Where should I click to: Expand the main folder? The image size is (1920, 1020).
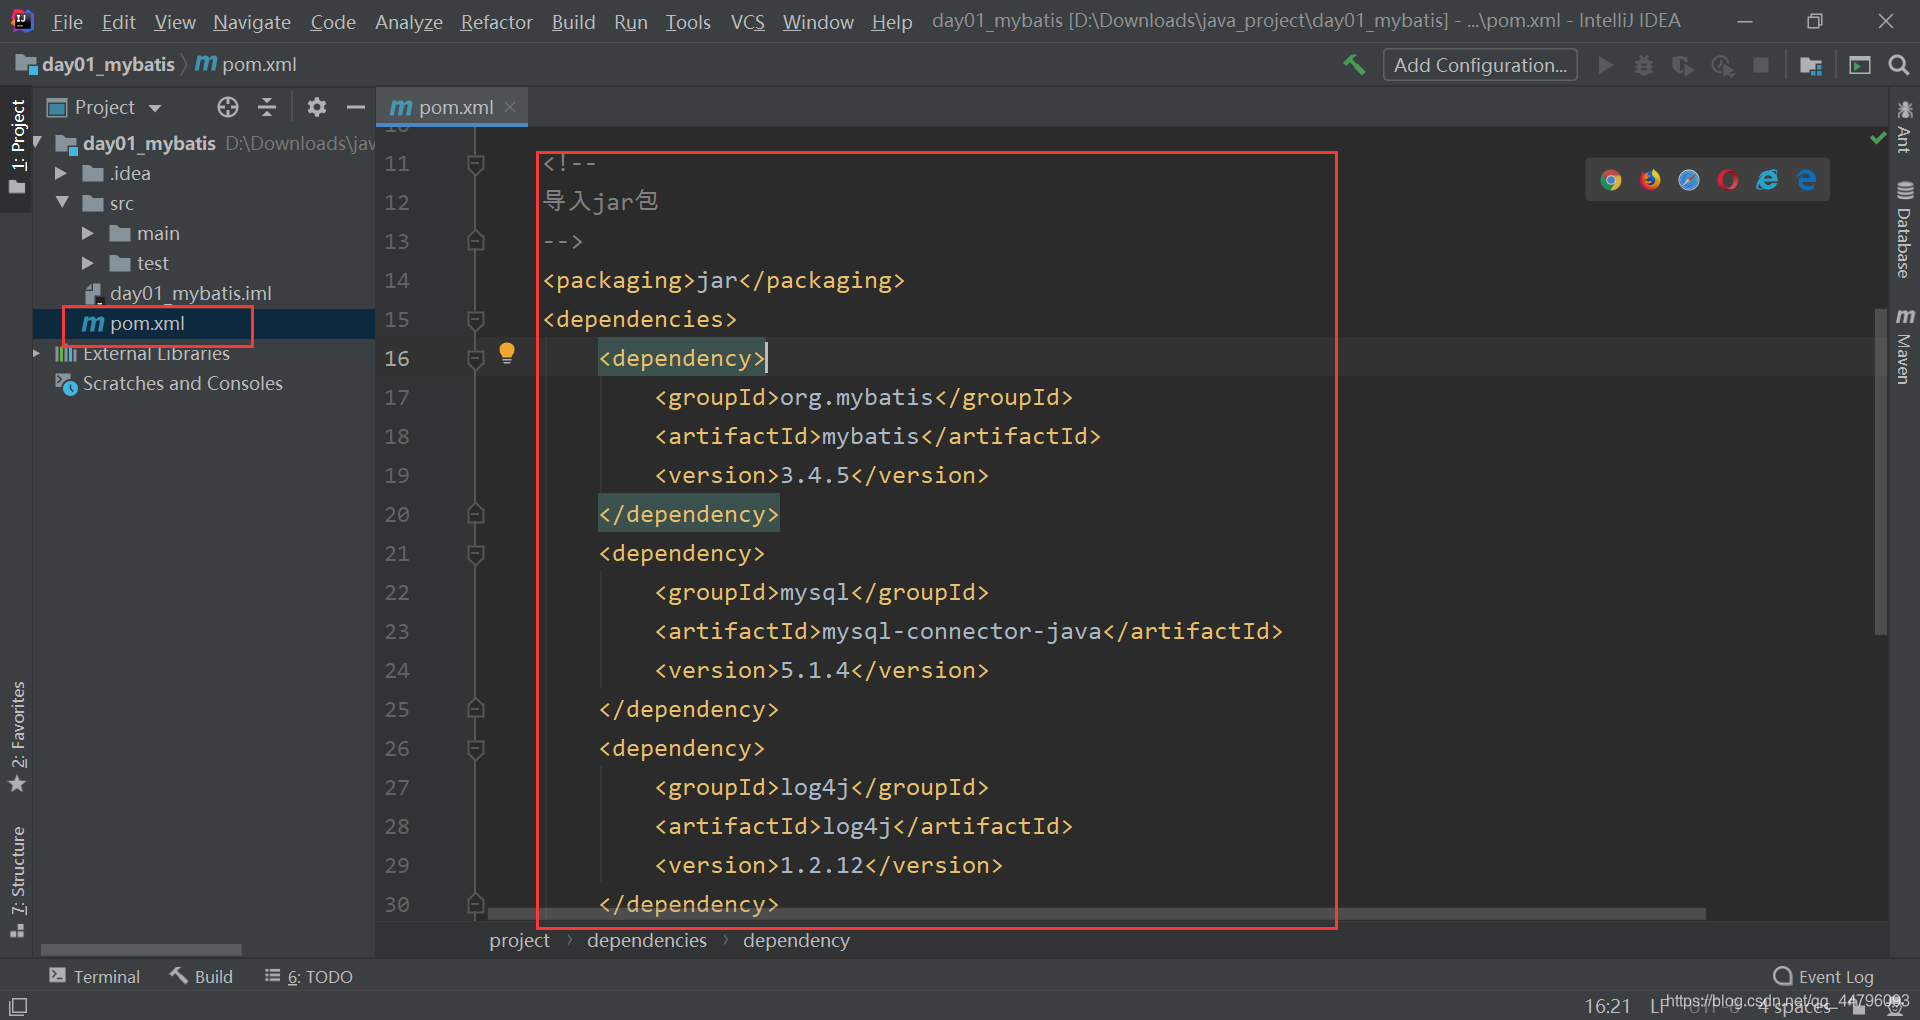pyautogui.click(x=87, y=233)
